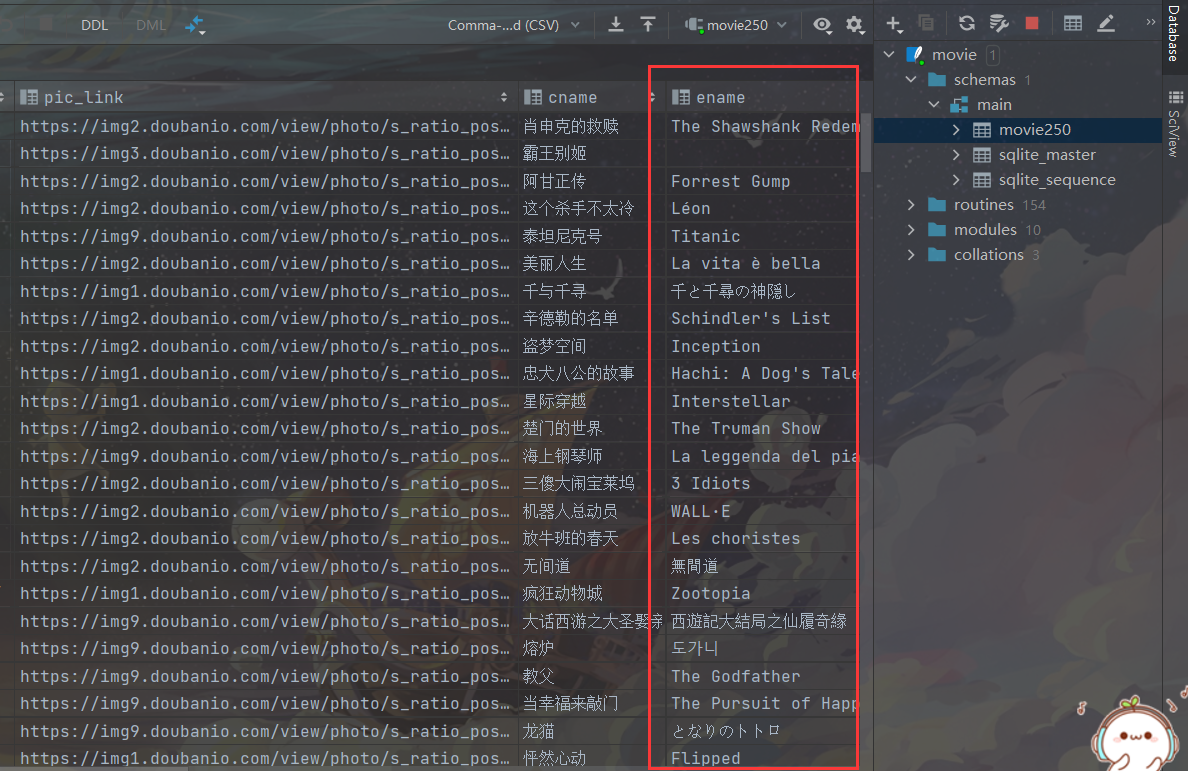Image resolution: width=1188 pixels, height=771 pixels.
Task: Click the import data upload icon
Action: tap(648, 24)
